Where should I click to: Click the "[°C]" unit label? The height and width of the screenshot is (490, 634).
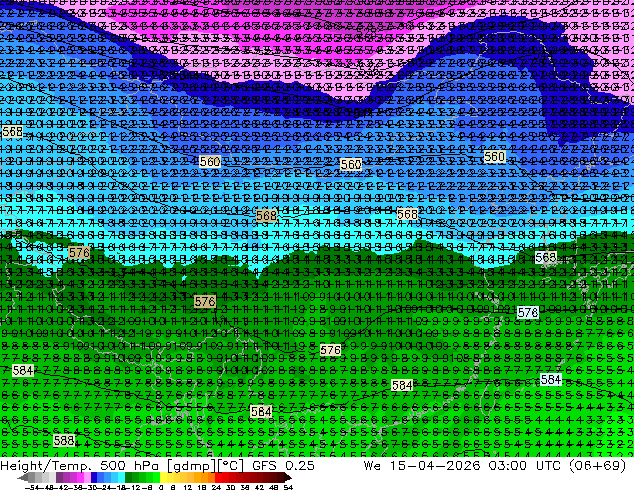[x=231, y=466]
